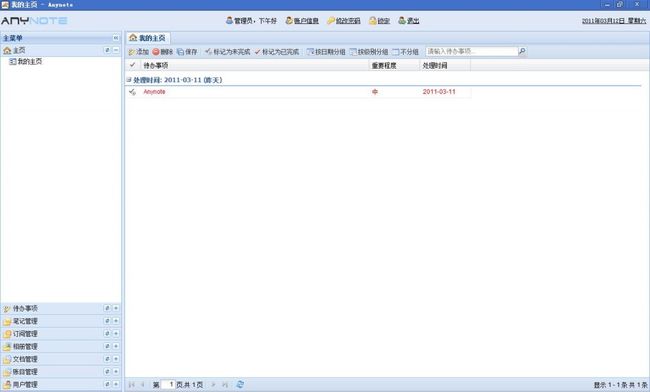Open 修改密码 (change password) link
The image size is (650, 392).
[344, 21]
